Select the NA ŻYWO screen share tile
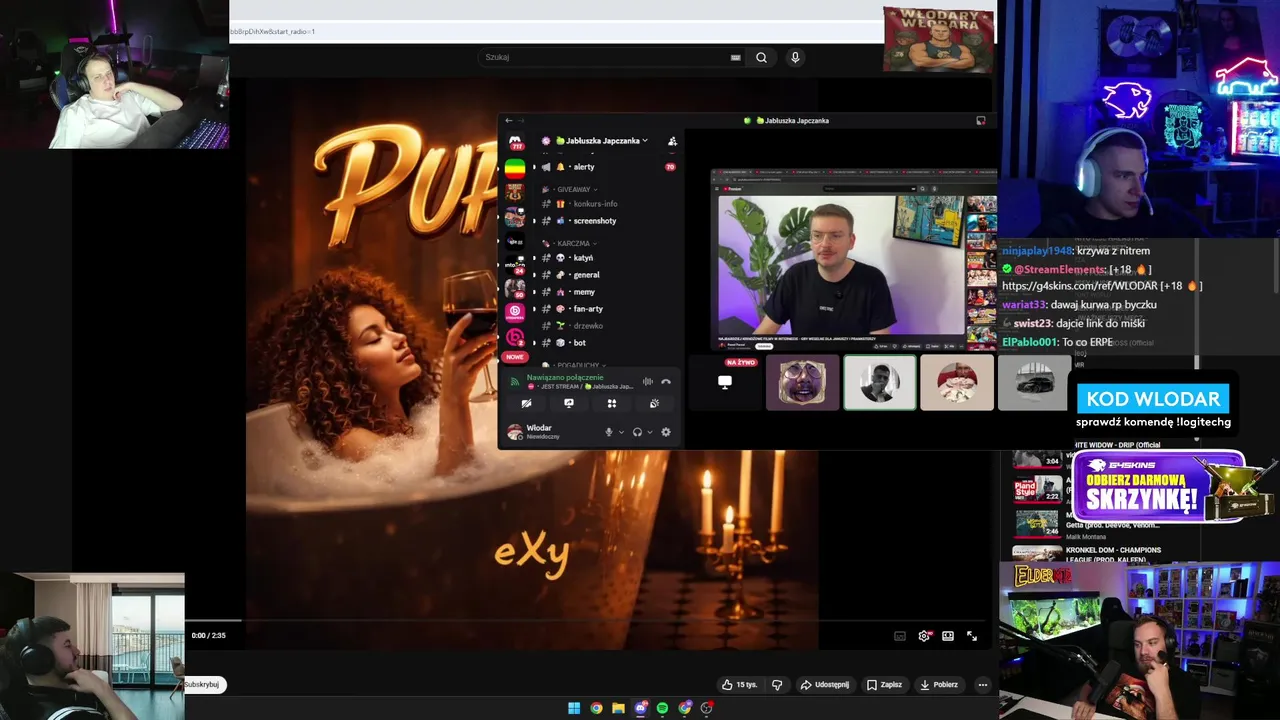The image size is (1280, 720). tap(725, 382)
